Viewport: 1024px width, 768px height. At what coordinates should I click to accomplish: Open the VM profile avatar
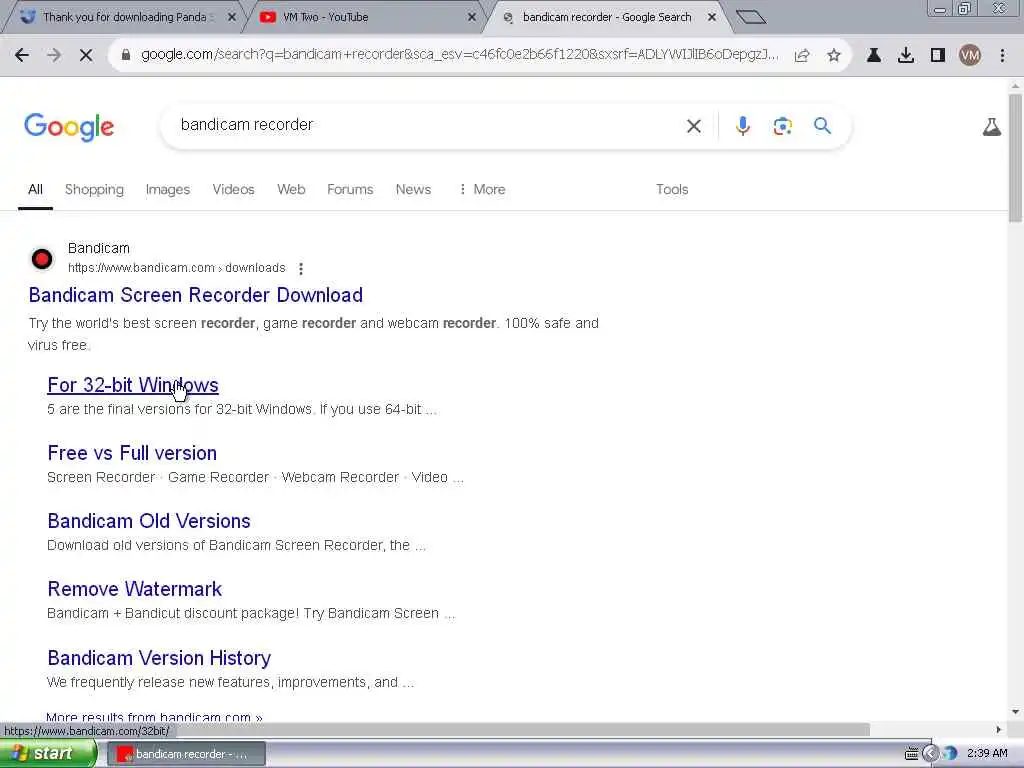click(970, 56)
